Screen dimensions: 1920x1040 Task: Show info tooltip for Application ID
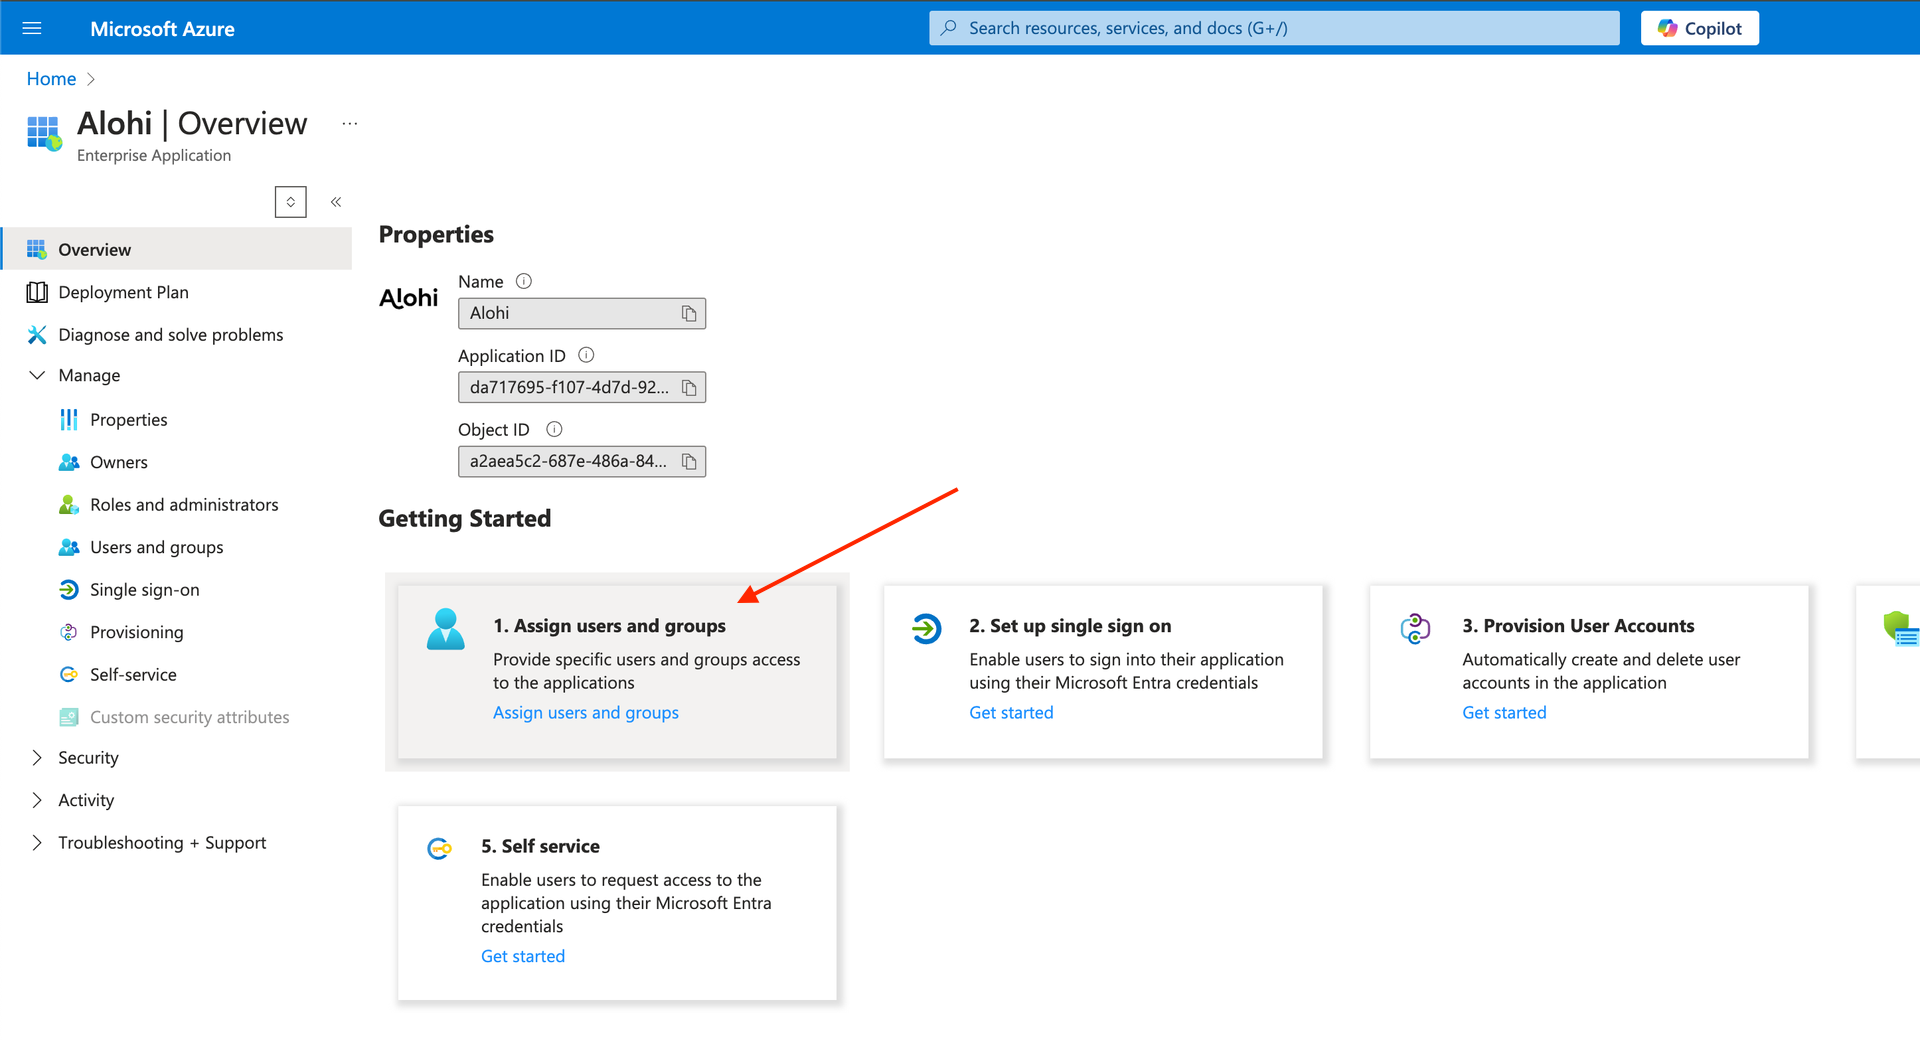click(x=587, y=355)
